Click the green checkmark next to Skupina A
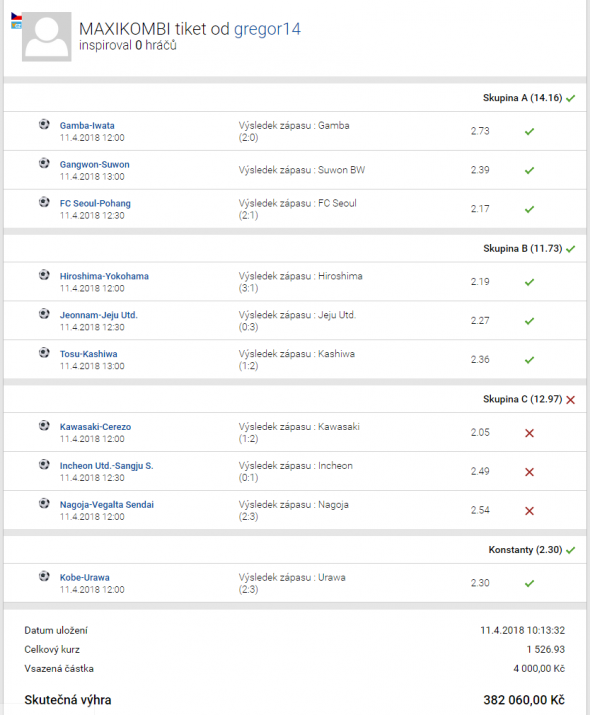This screenshot has width=590, height=715. (570, 98)
